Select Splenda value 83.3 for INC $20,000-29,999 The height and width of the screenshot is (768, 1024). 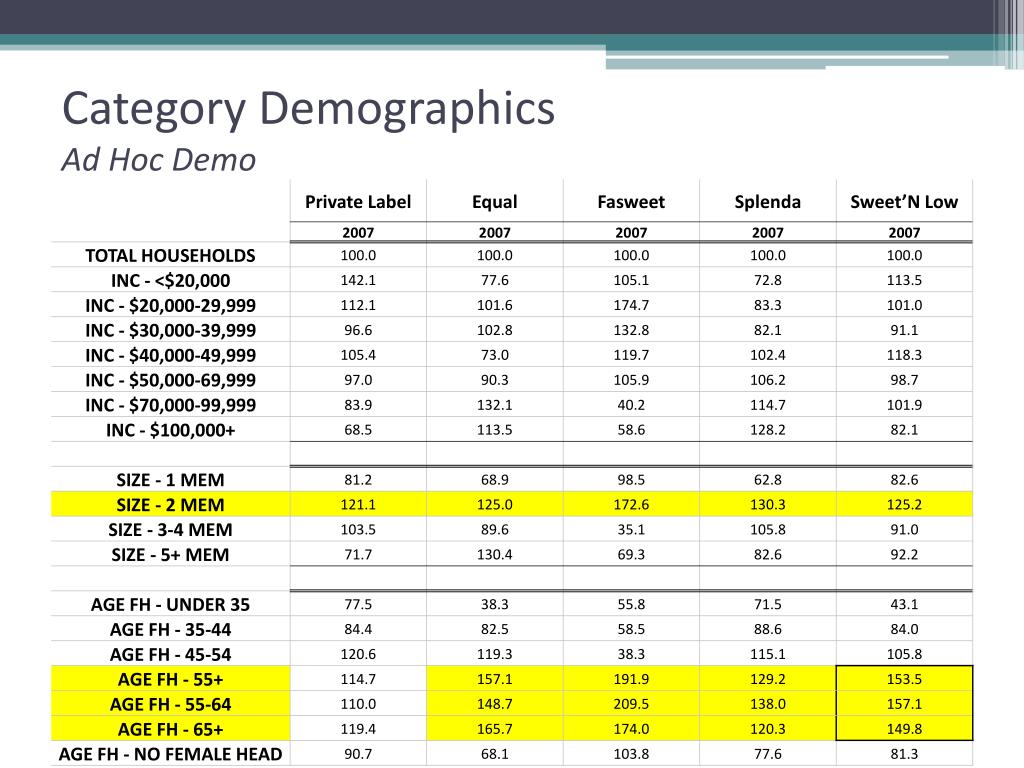pyautogui.click(x=767, y=305)
